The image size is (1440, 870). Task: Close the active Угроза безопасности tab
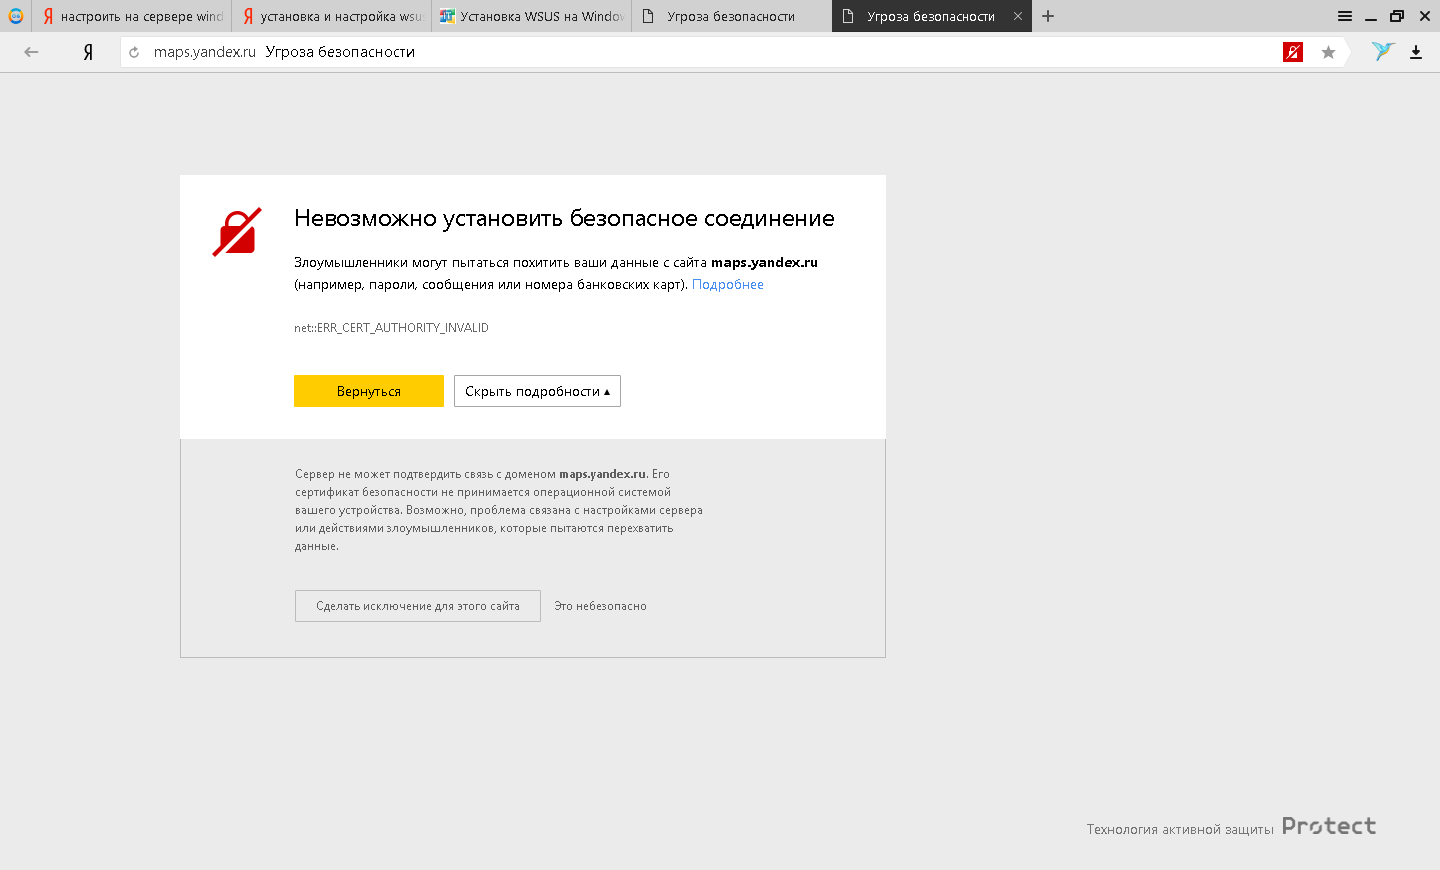1018,16
